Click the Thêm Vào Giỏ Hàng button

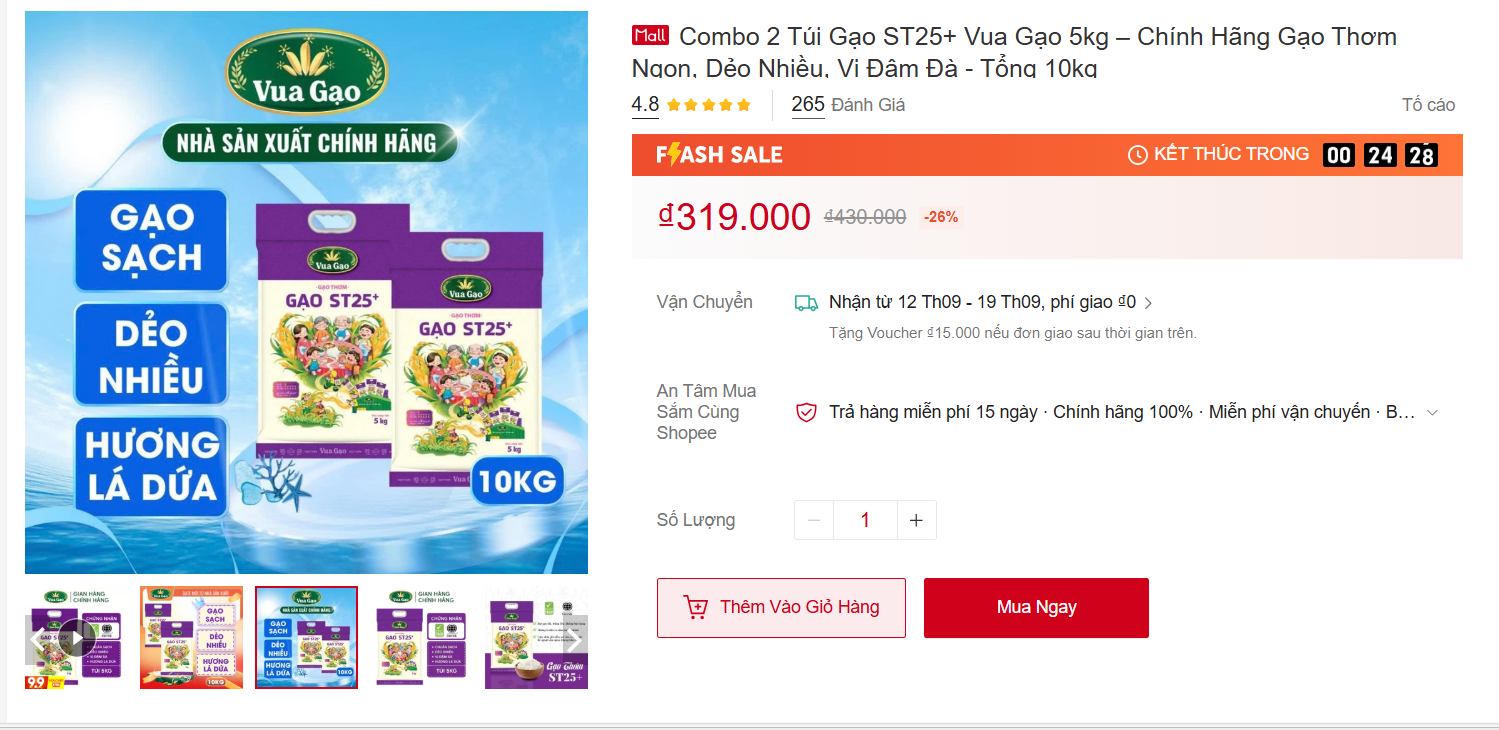(x=781, y=607)
